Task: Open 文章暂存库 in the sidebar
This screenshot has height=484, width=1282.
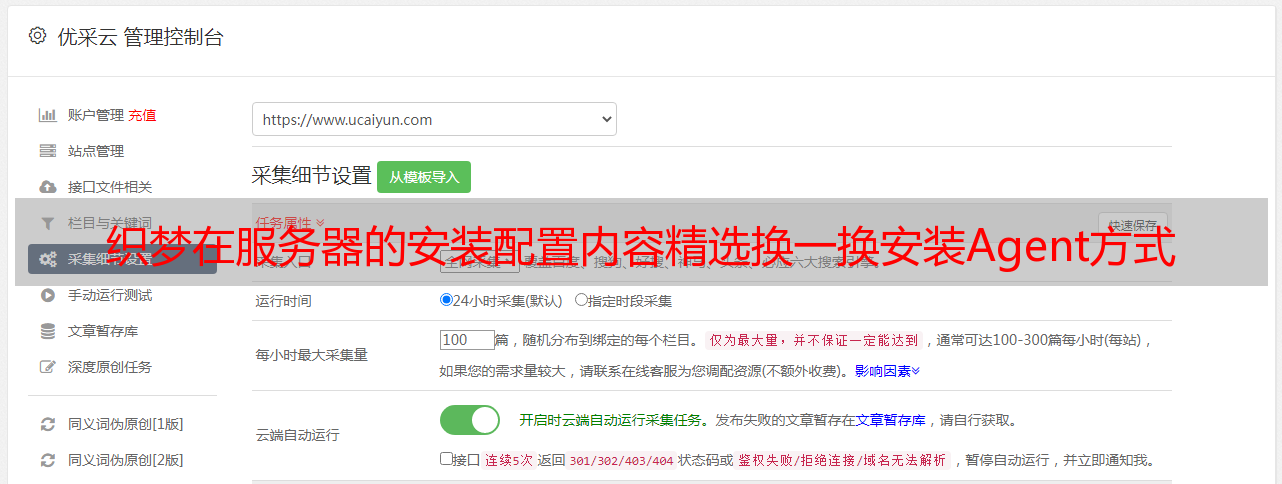Action: pyautogui.click(x=103, y=331)
